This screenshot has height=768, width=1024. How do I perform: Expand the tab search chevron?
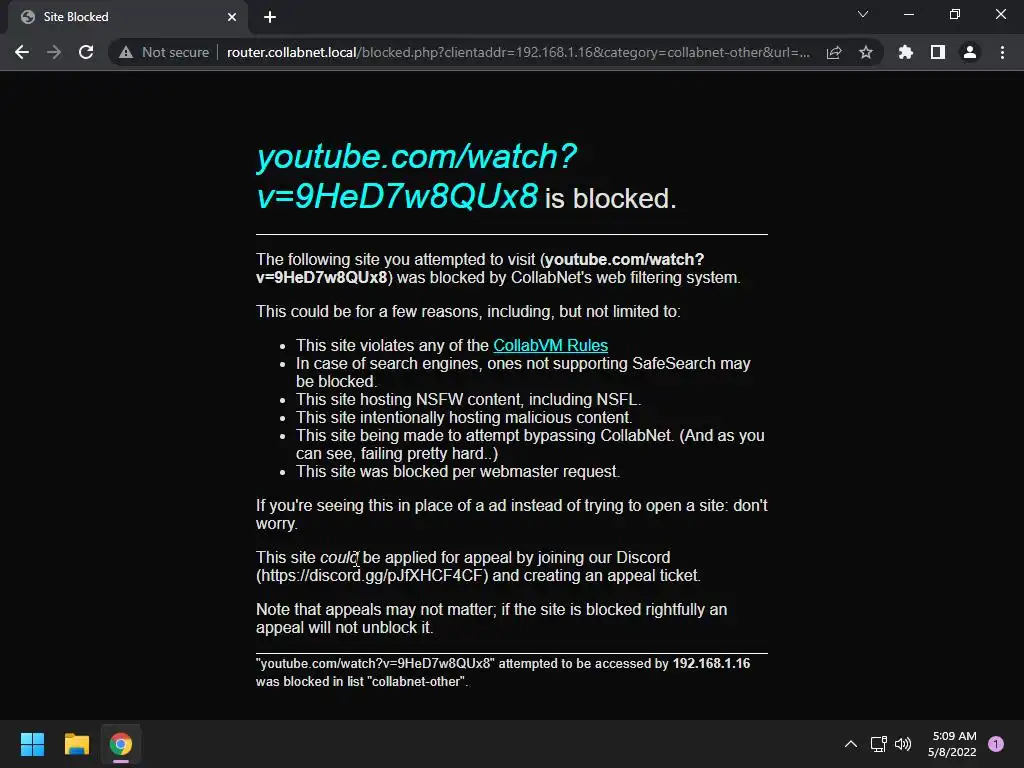863,14
